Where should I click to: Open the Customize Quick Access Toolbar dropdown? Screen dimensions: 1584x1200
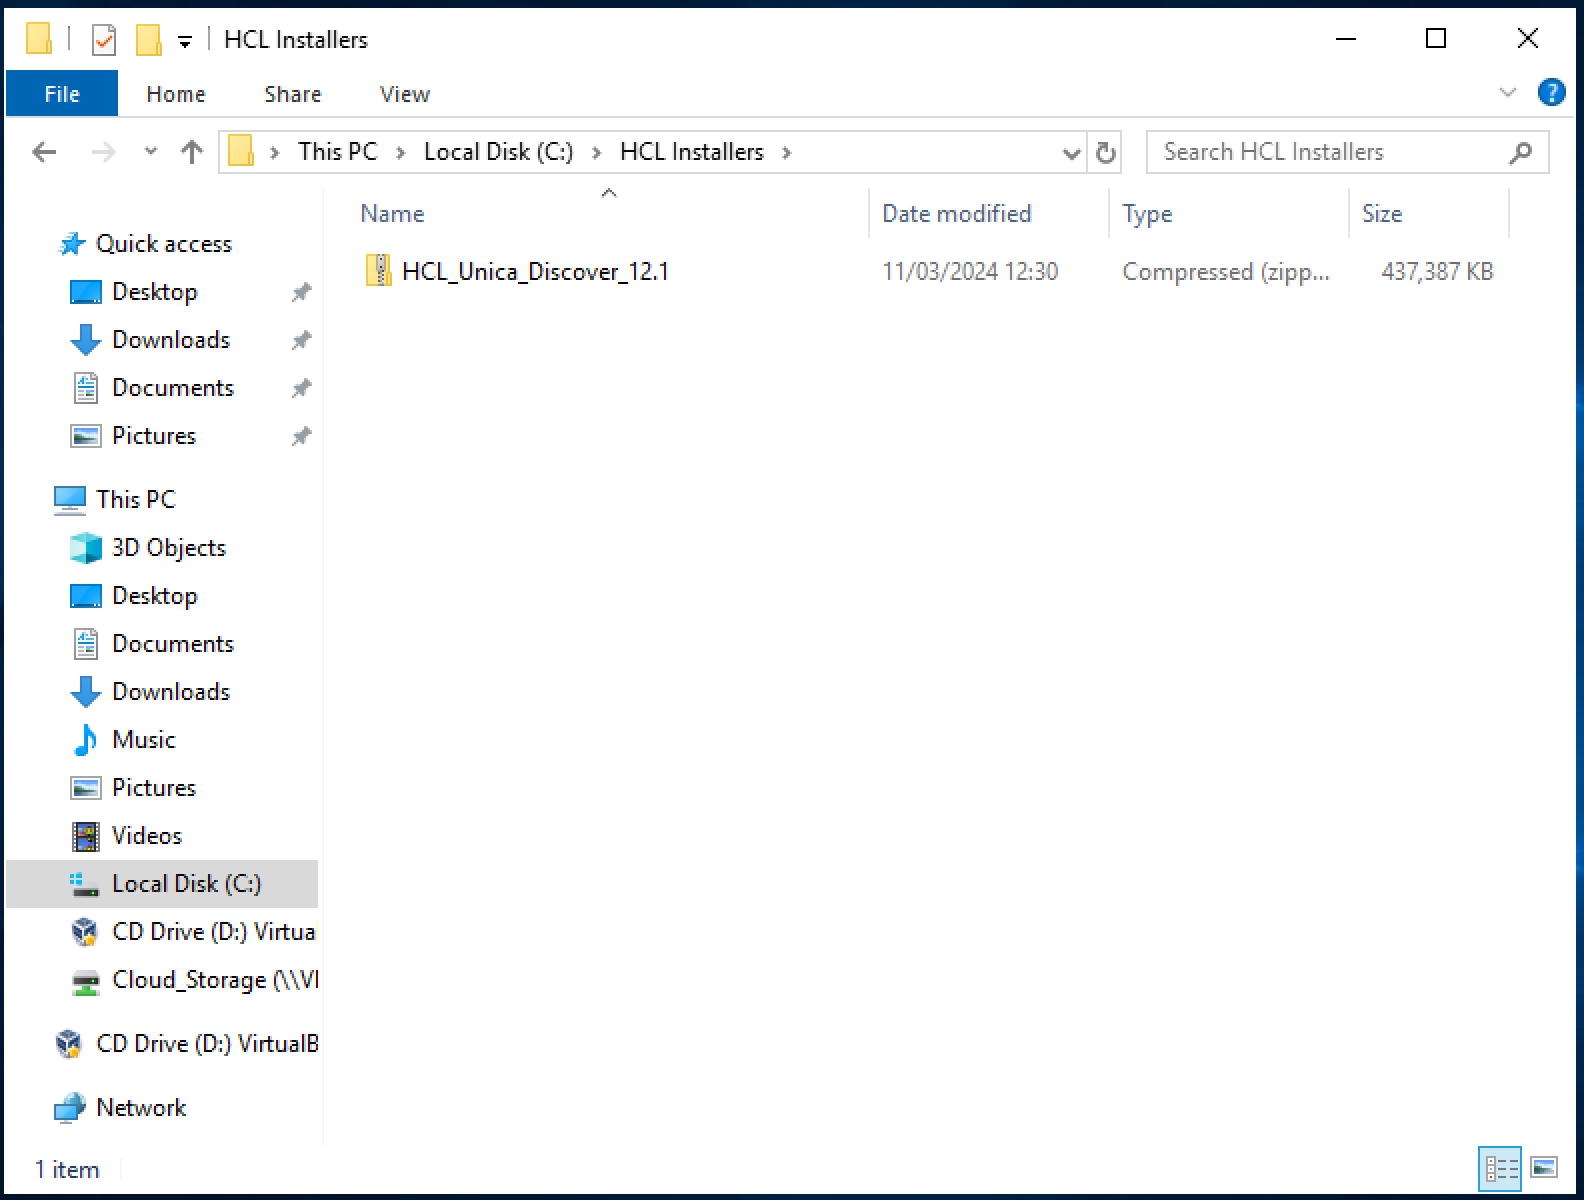185,41
